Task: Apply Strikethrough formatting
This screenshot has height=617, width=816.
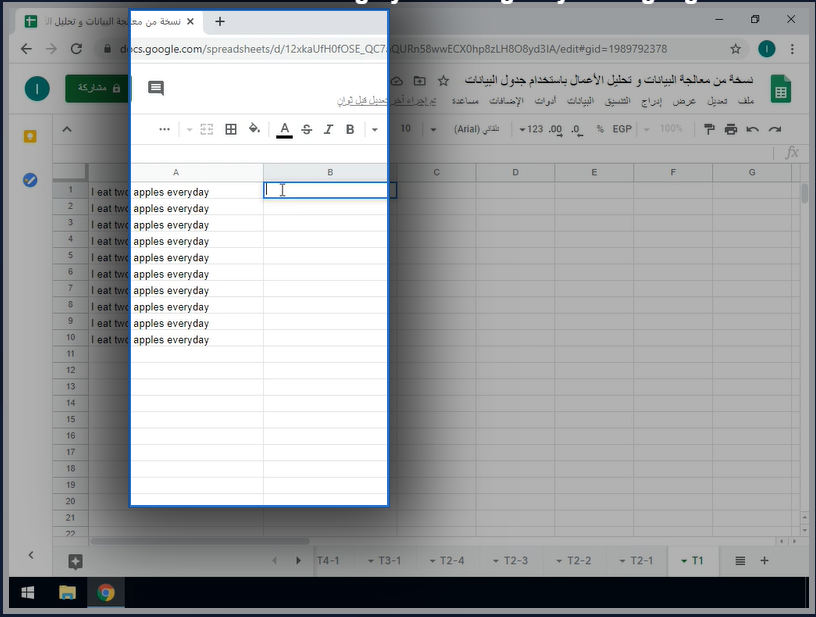Action: pos(307,129)
